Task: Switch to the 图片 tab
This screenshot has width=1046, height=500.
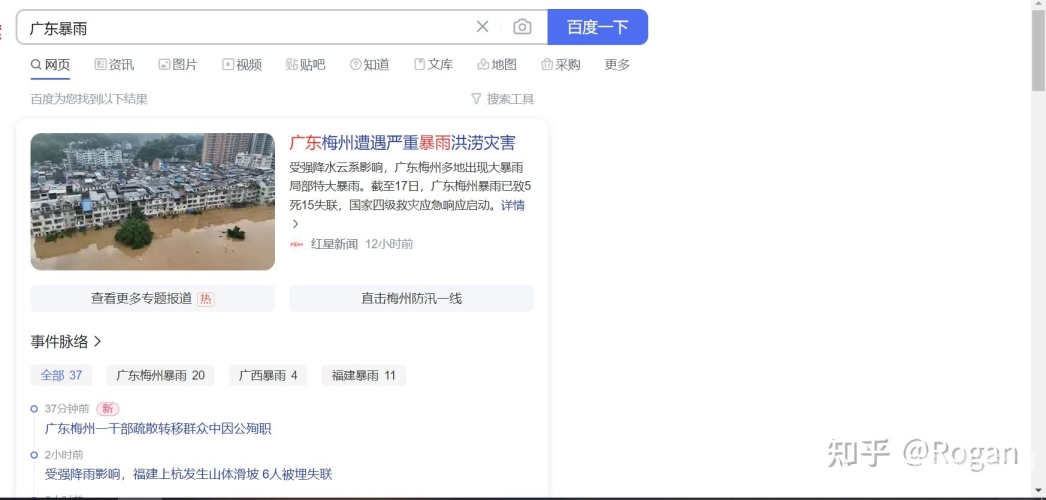Action: point(178,65)
